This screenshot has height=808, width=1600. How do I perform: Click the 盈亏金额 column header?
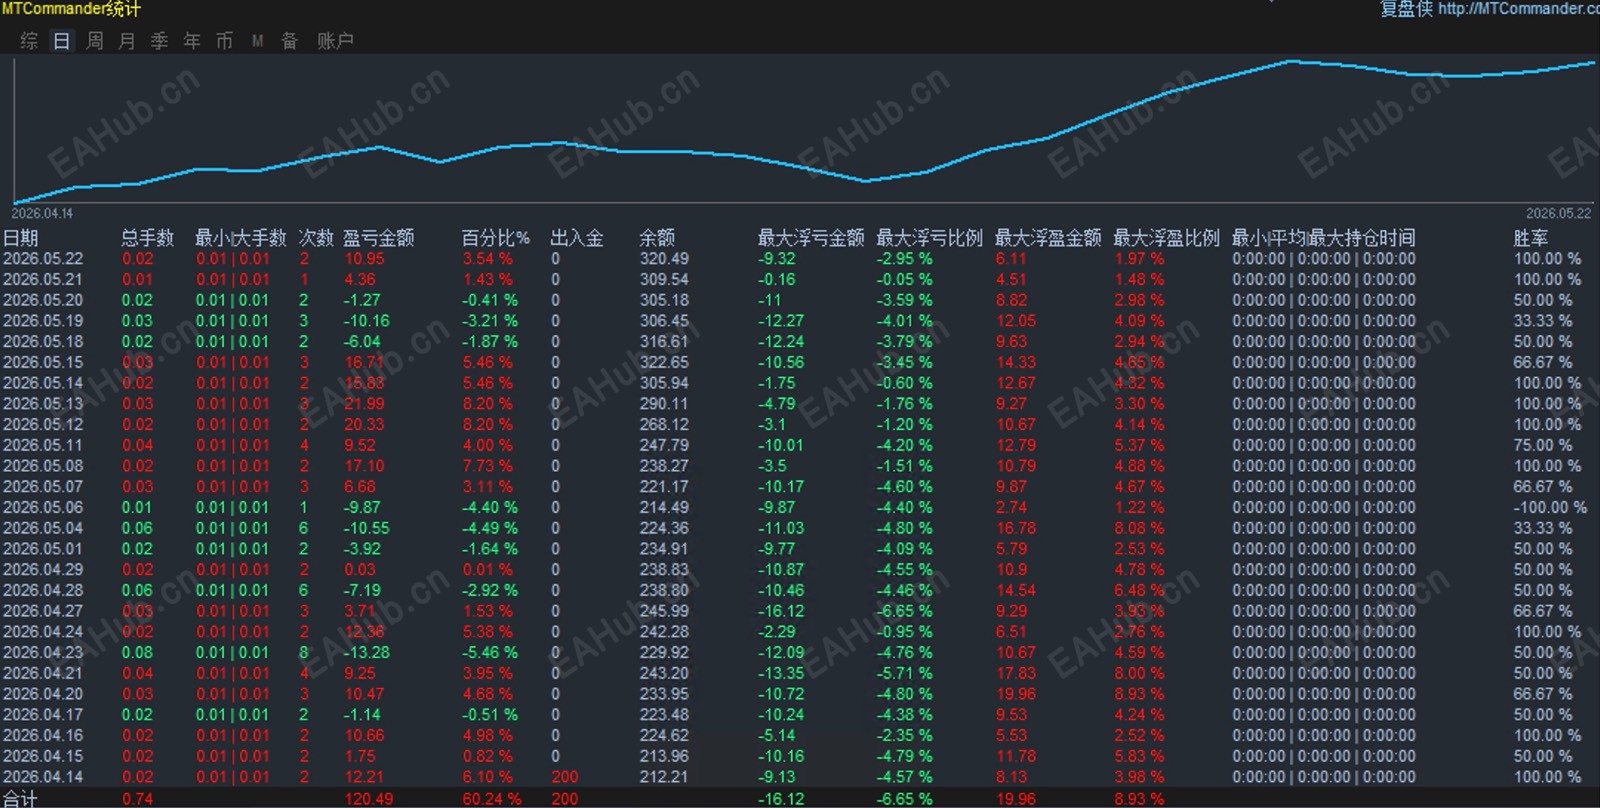coord(379,238)
